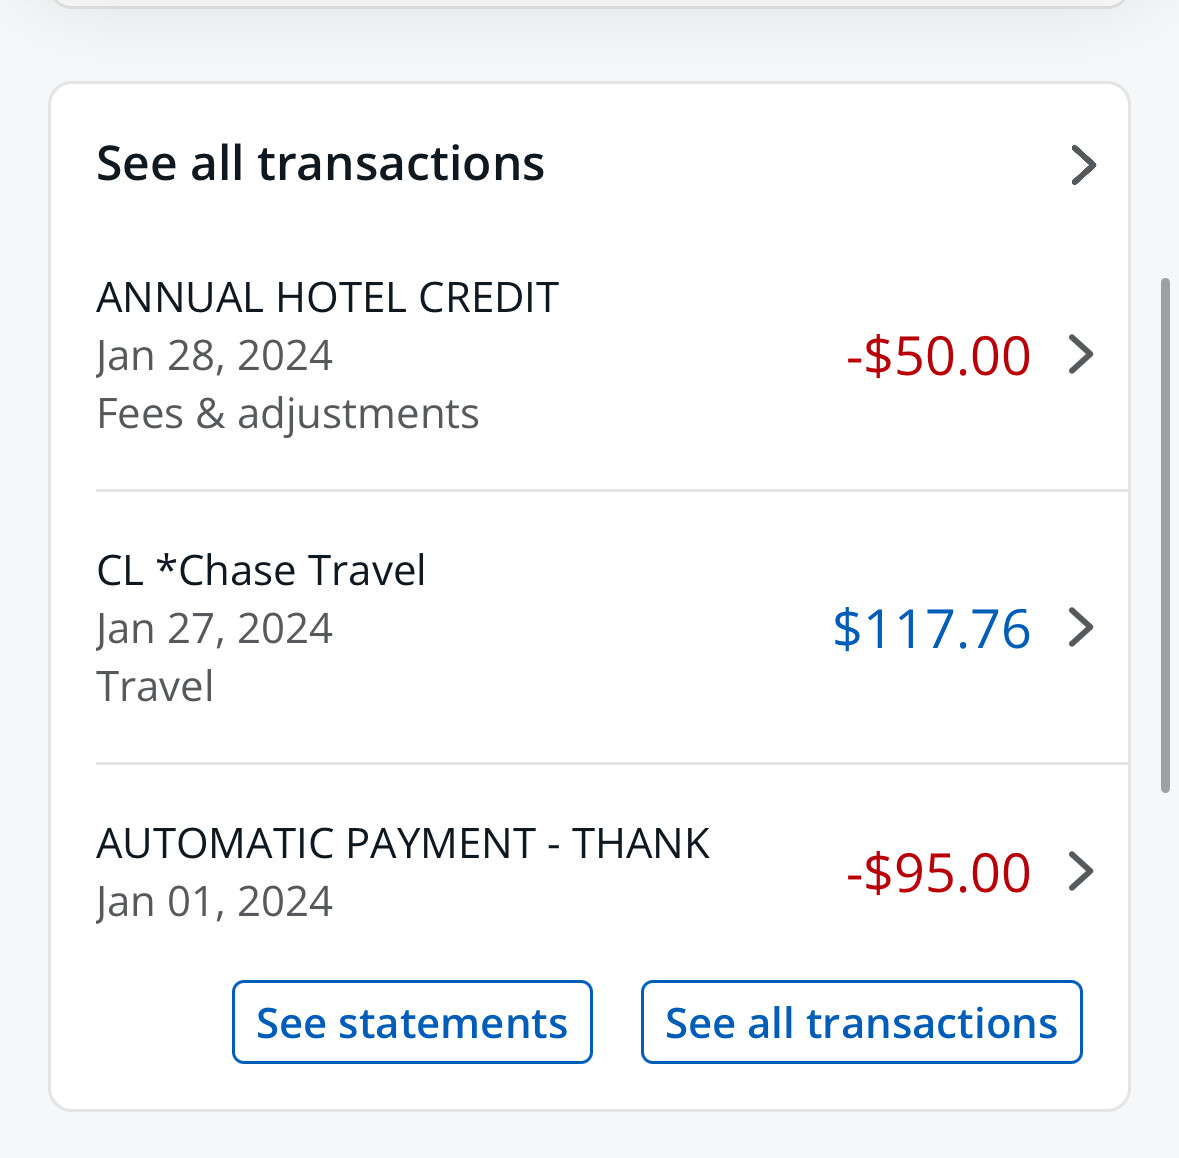This screenshot has height=1158, width=1179.
Task: Click the See all transactions button
Action: (861, 1023)
